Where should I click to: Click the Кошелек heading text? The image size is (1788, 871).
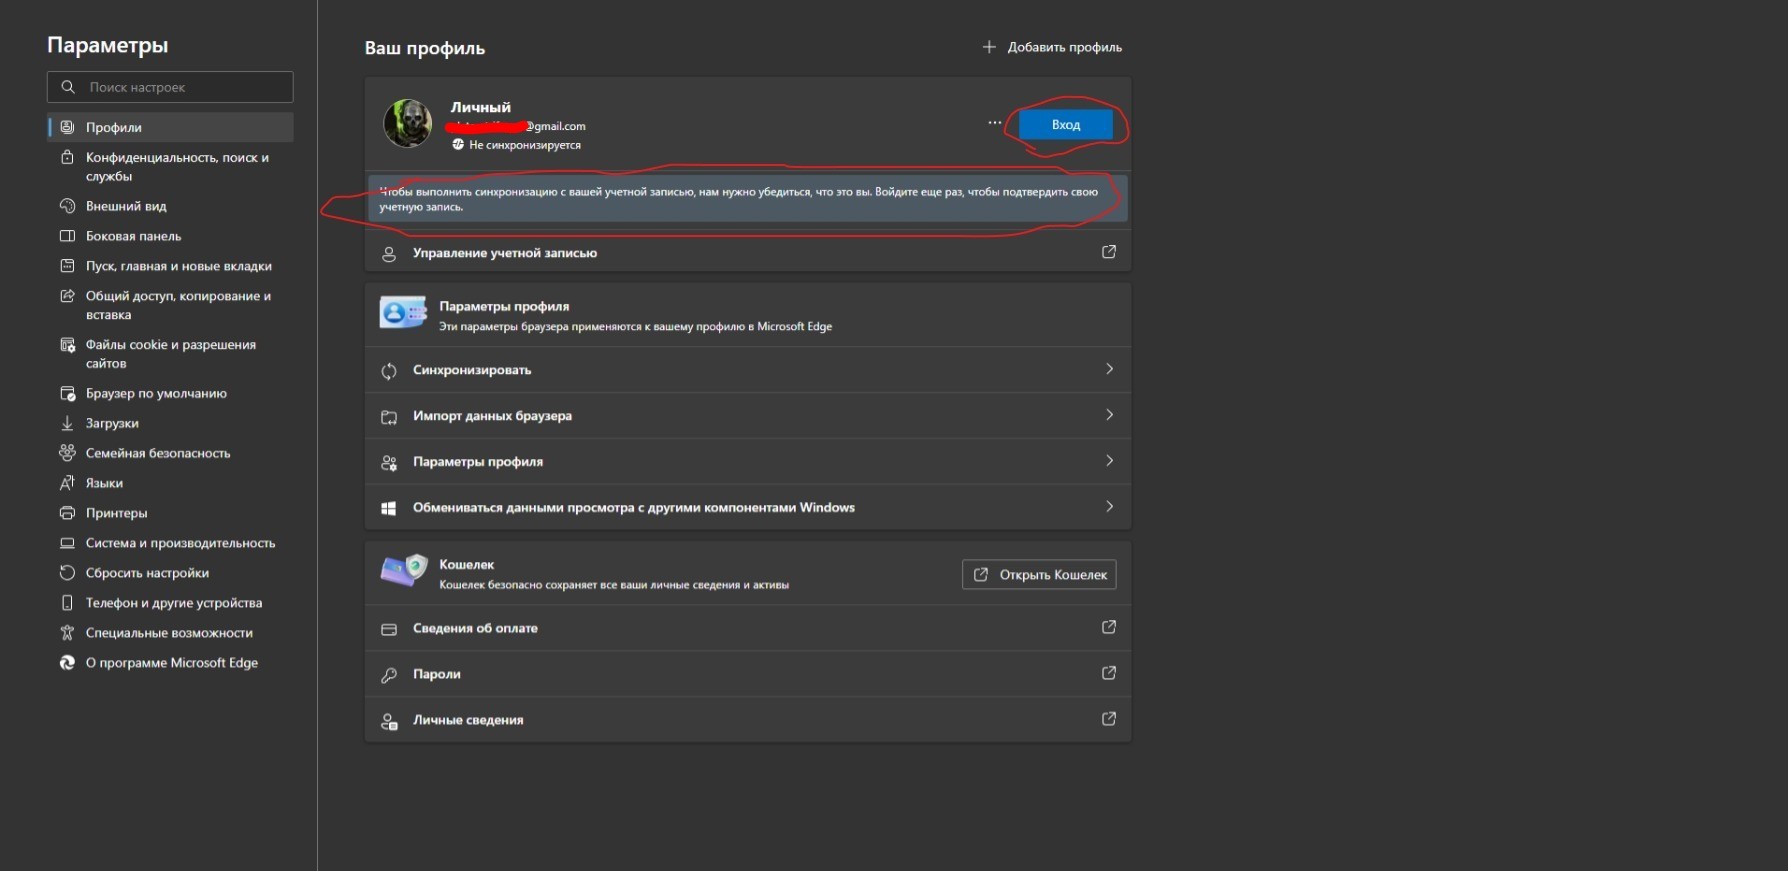coord(467,565)
